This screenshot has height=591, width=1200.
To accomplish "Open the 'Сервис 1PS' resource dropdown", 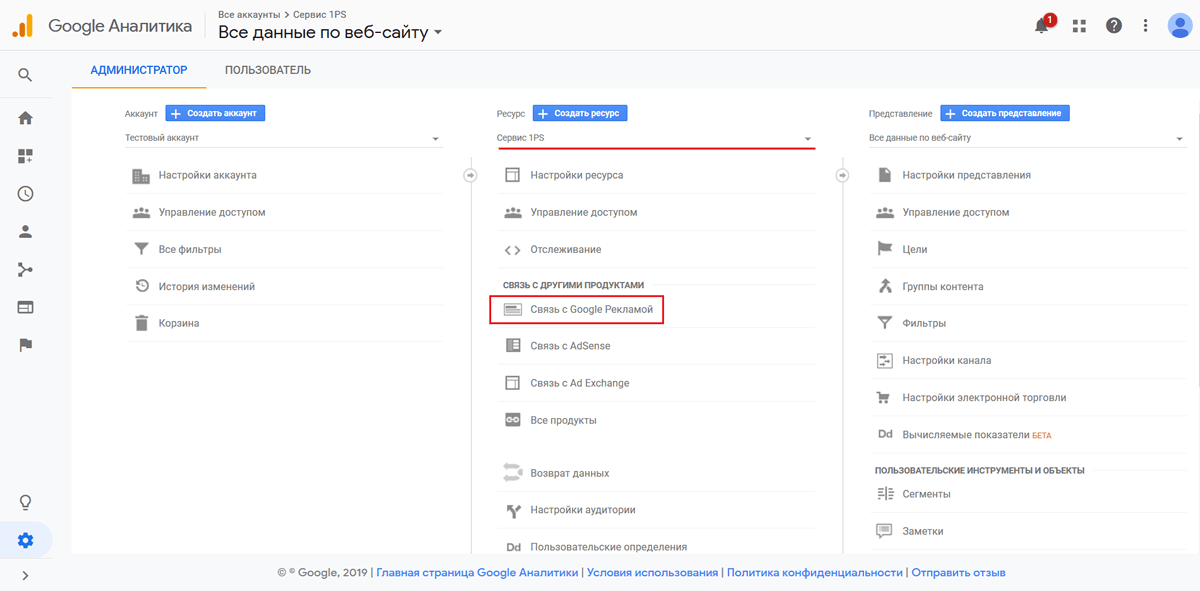I will pyautogui.click(x=655, y=138).
